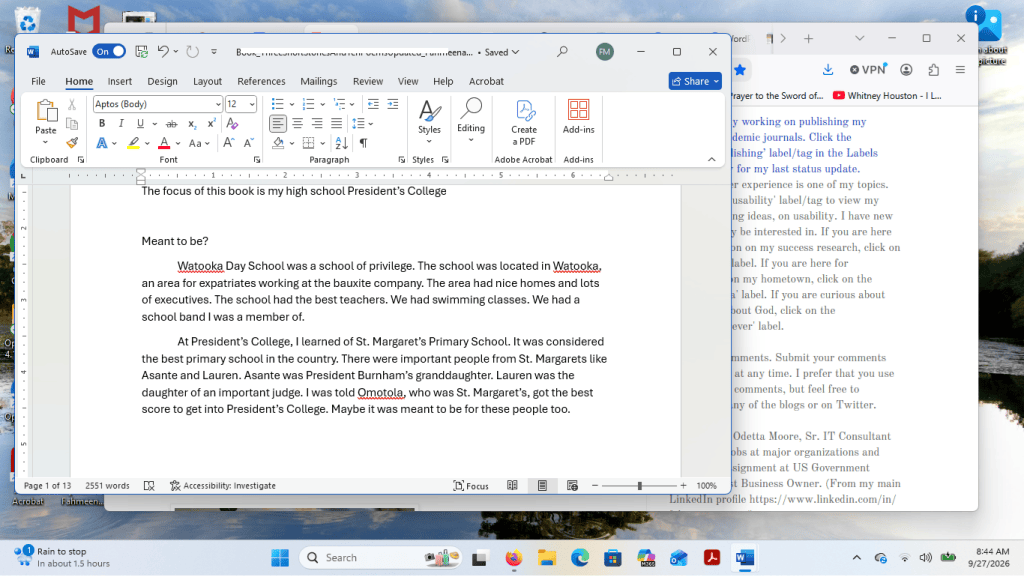This screenshot has width=1024, height=577.
Task: Click the Undo arrow icon
Action: [163, 52]
